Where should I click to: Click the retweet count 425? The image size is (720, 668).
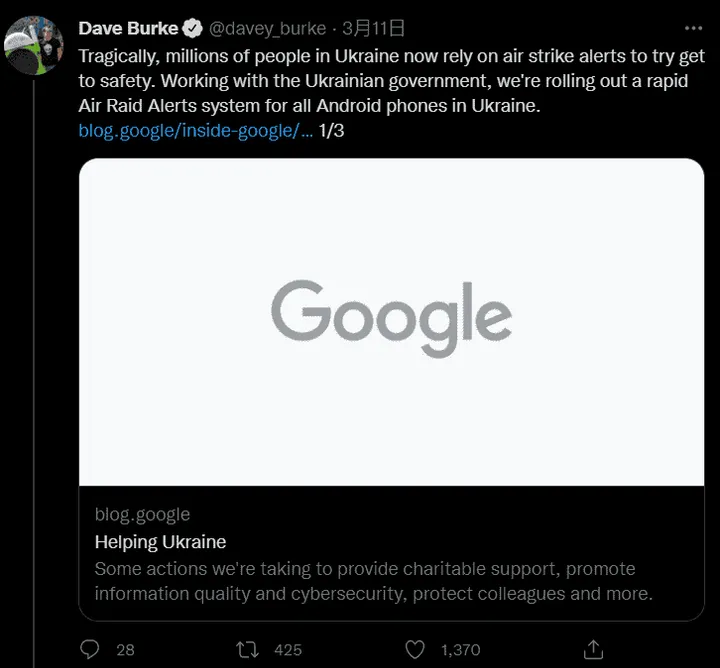288,650
